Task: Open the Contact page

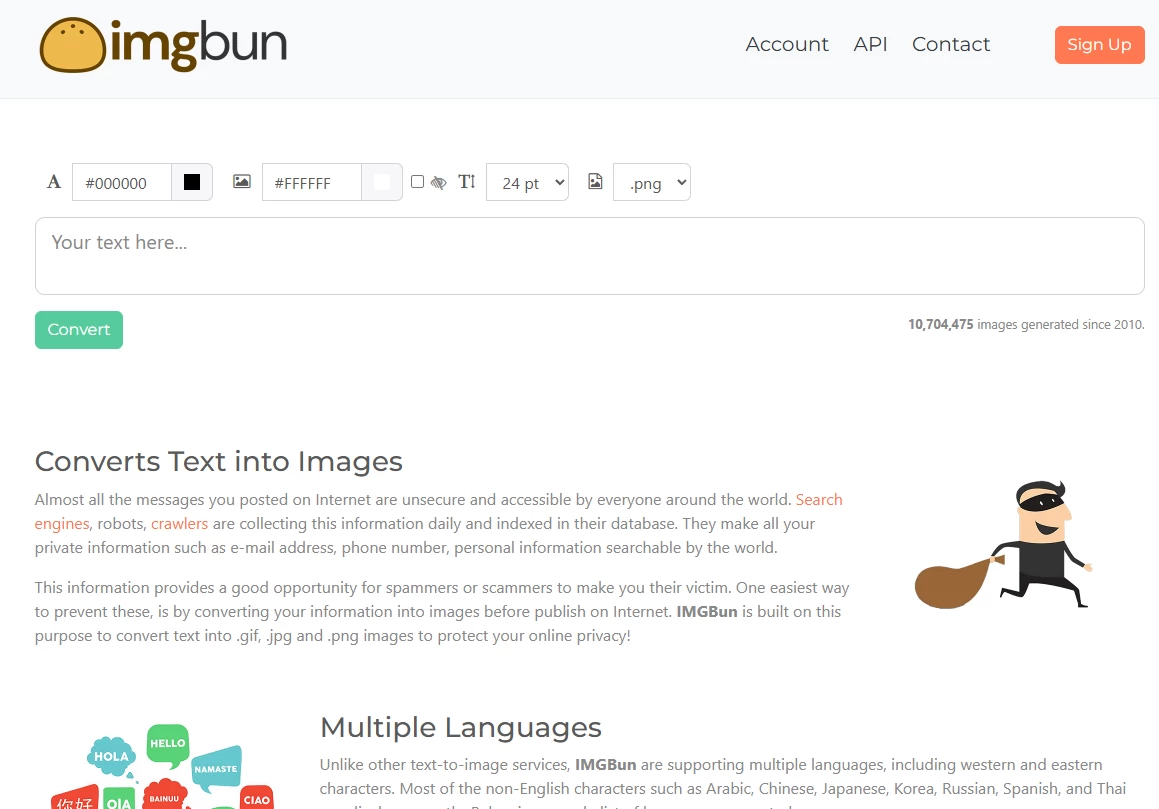Action: coord(950,45)
